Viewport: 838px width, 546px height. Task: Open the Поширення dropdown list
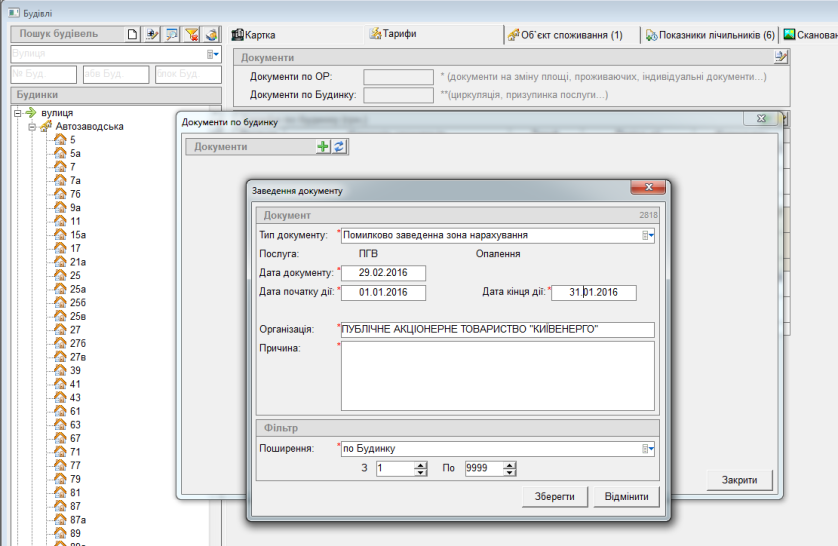[x=648, y=449]
